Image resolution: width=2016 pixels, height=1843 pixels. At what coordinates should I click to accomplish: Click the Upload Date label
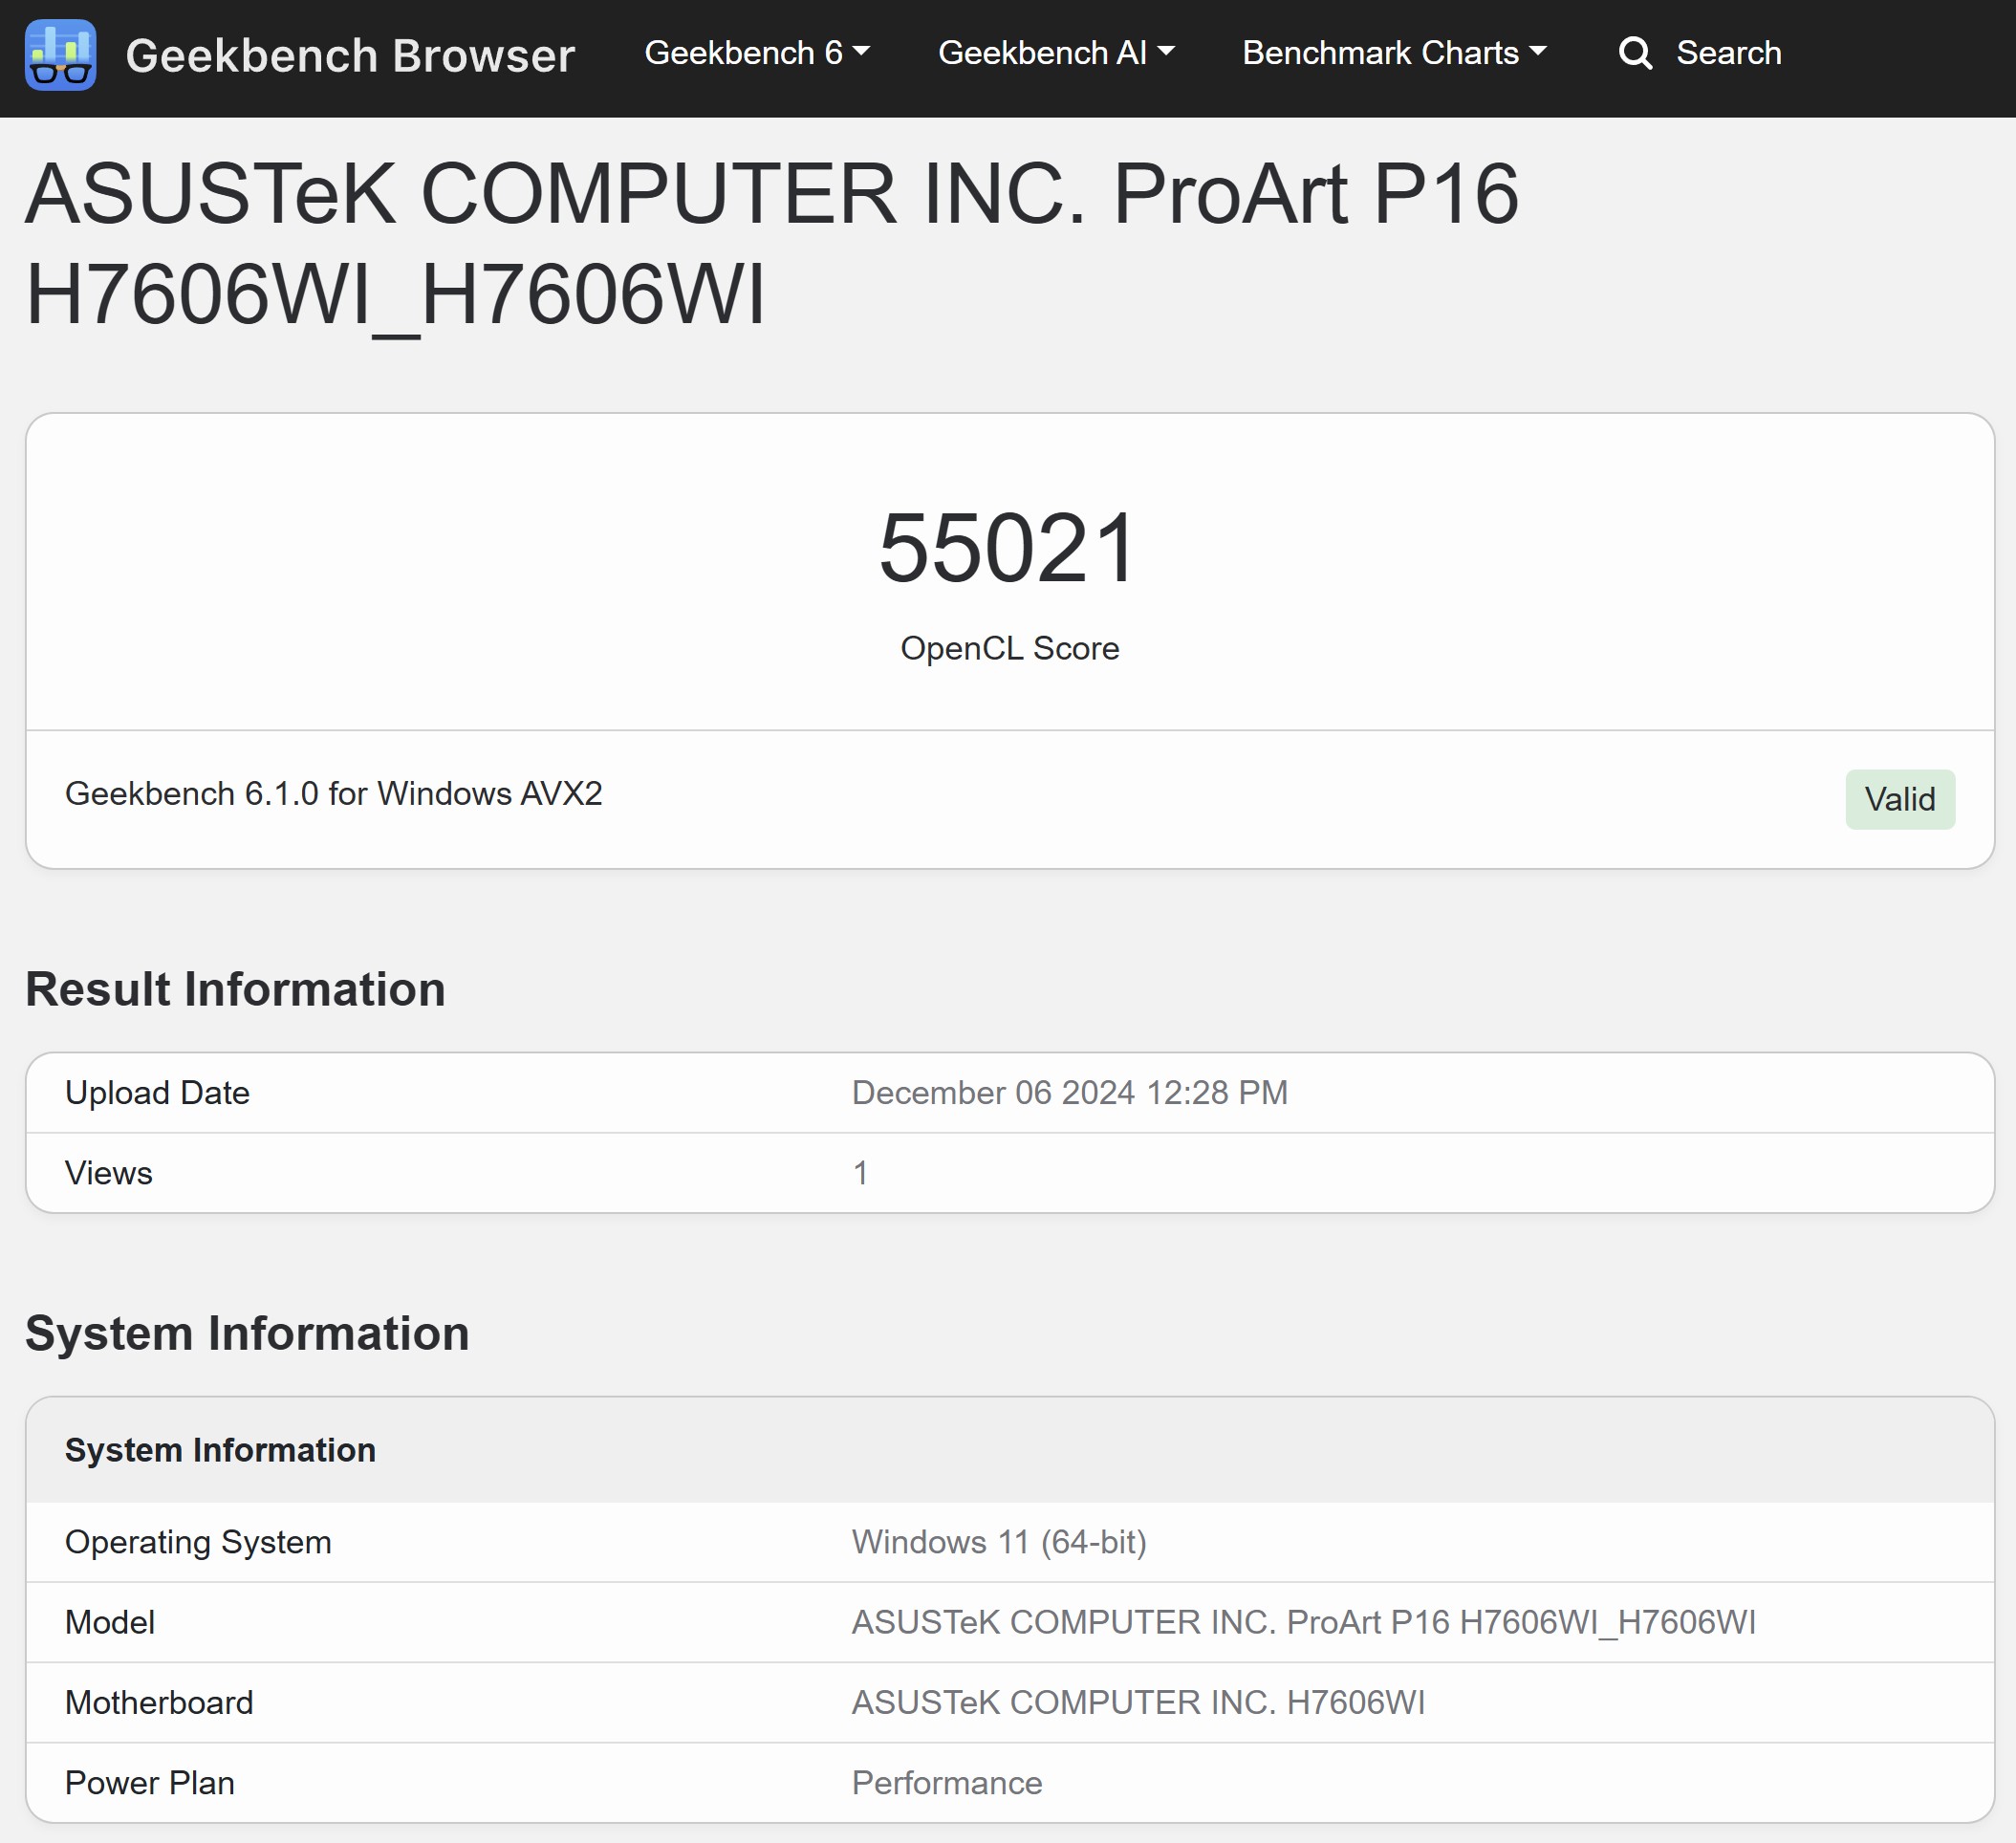click(x=157, y=1093)
